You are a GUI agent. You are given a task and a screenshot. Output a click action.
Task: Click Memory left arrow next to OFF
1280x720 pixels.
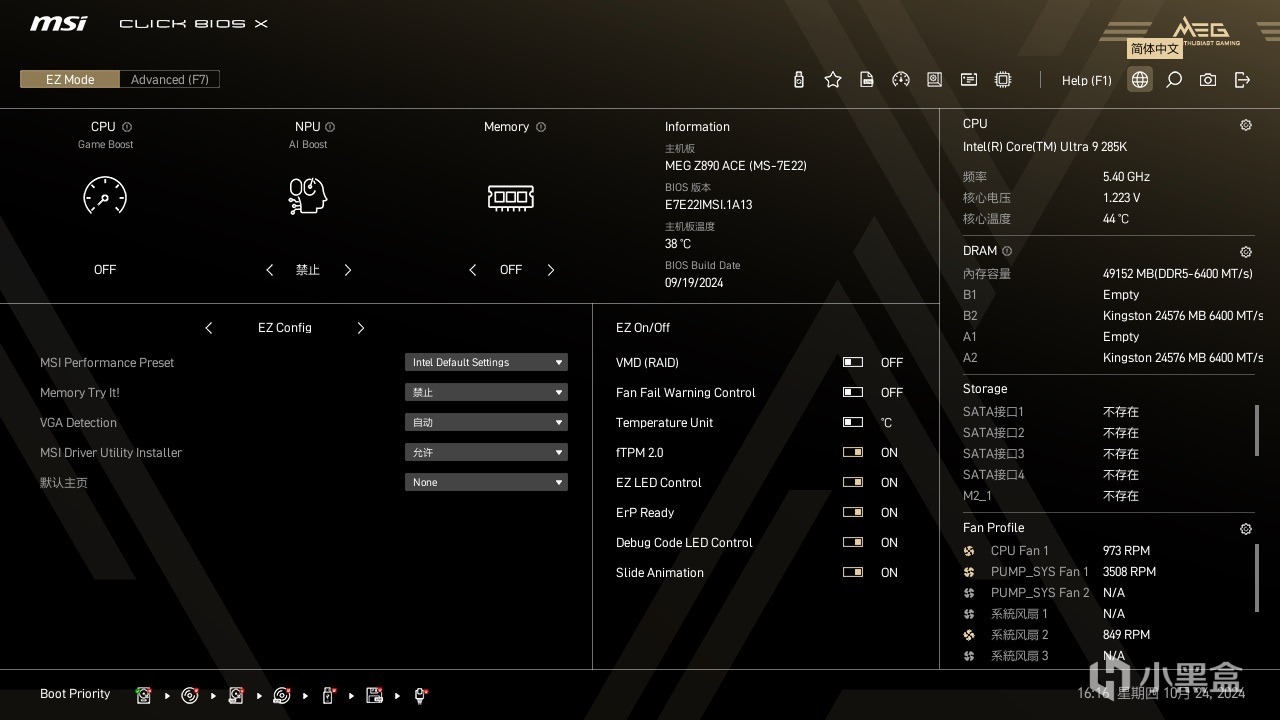(x=473, y=270)
